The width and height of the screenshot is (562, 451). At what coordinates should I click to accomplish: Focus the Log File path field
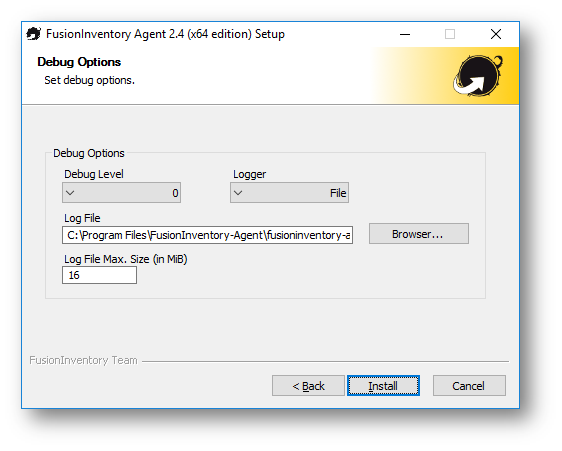pyautogui.click(x=208, y=235)
